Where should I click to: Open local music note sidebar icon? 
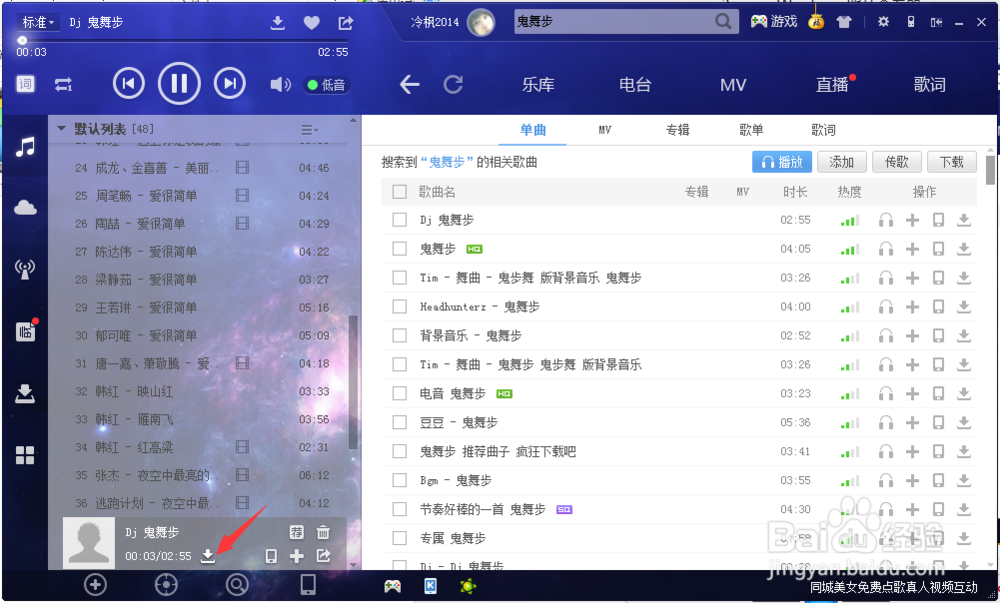point(25,147)
